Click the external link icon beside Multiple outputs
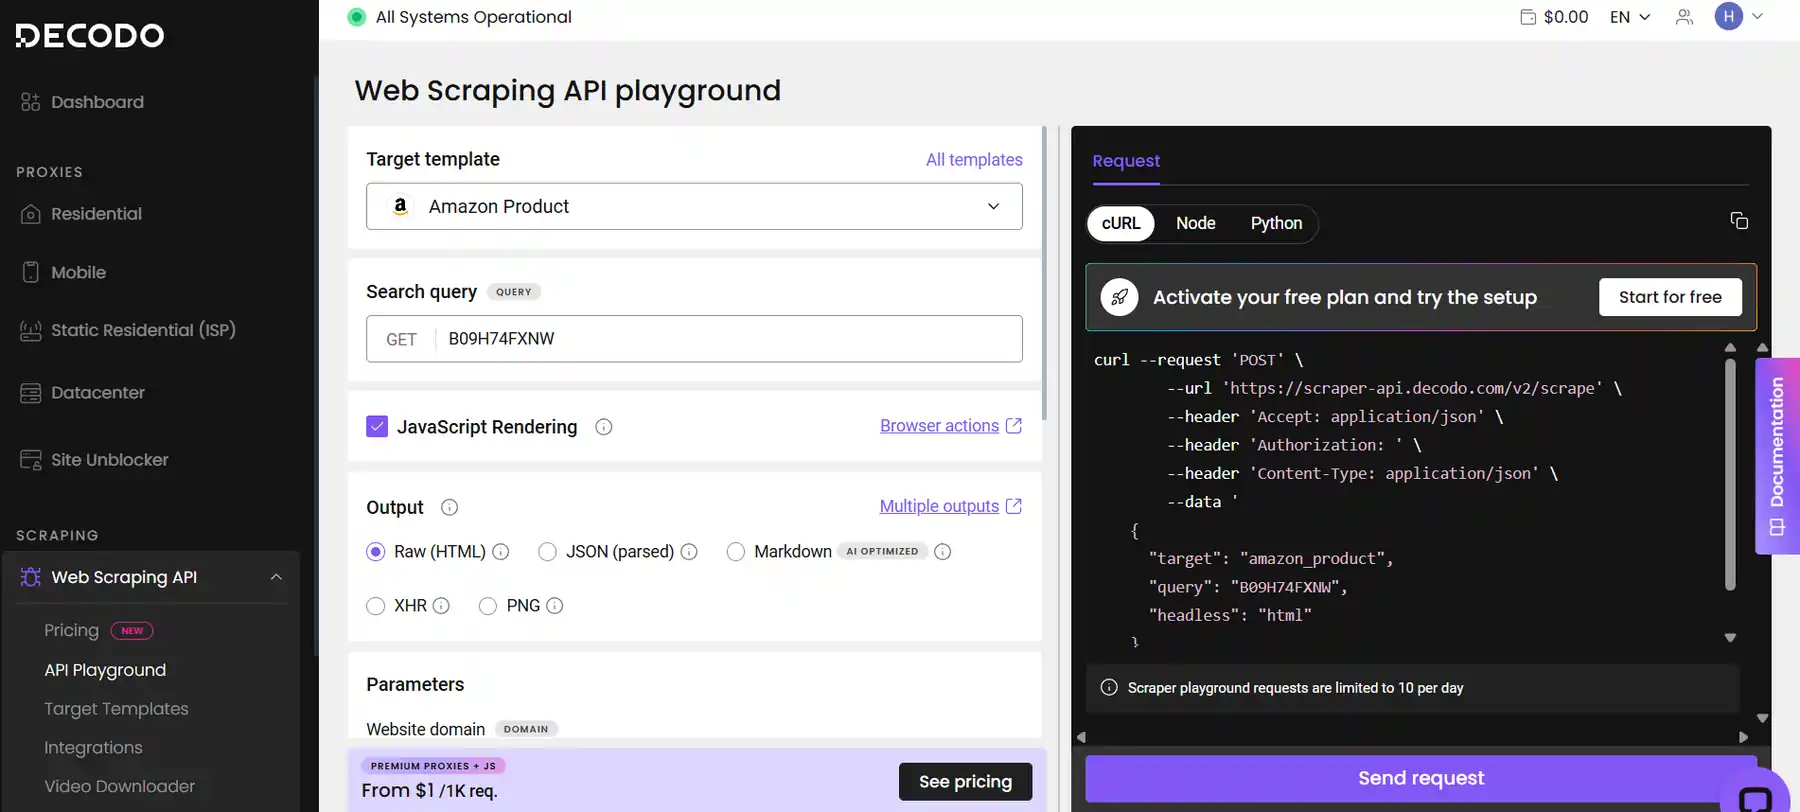This screenshot has height=812, width=1800. coord(1014,506)
